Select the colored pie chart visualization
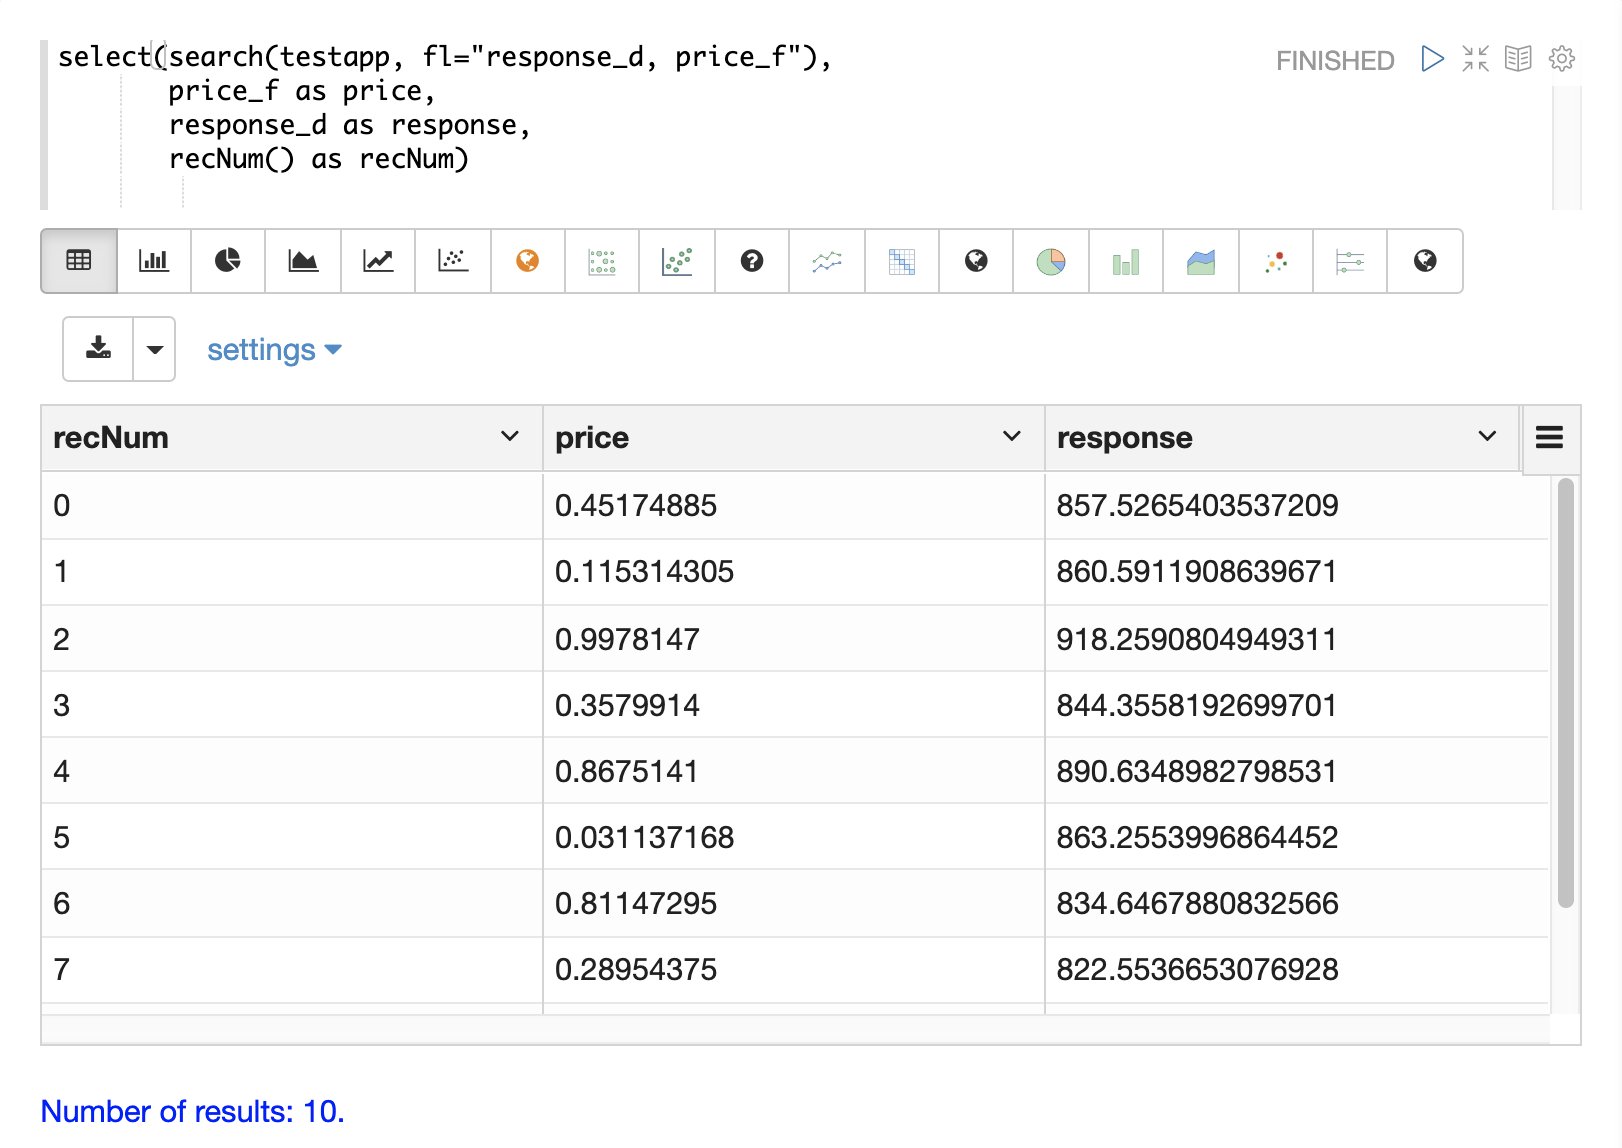 [x=1050, y=261]
